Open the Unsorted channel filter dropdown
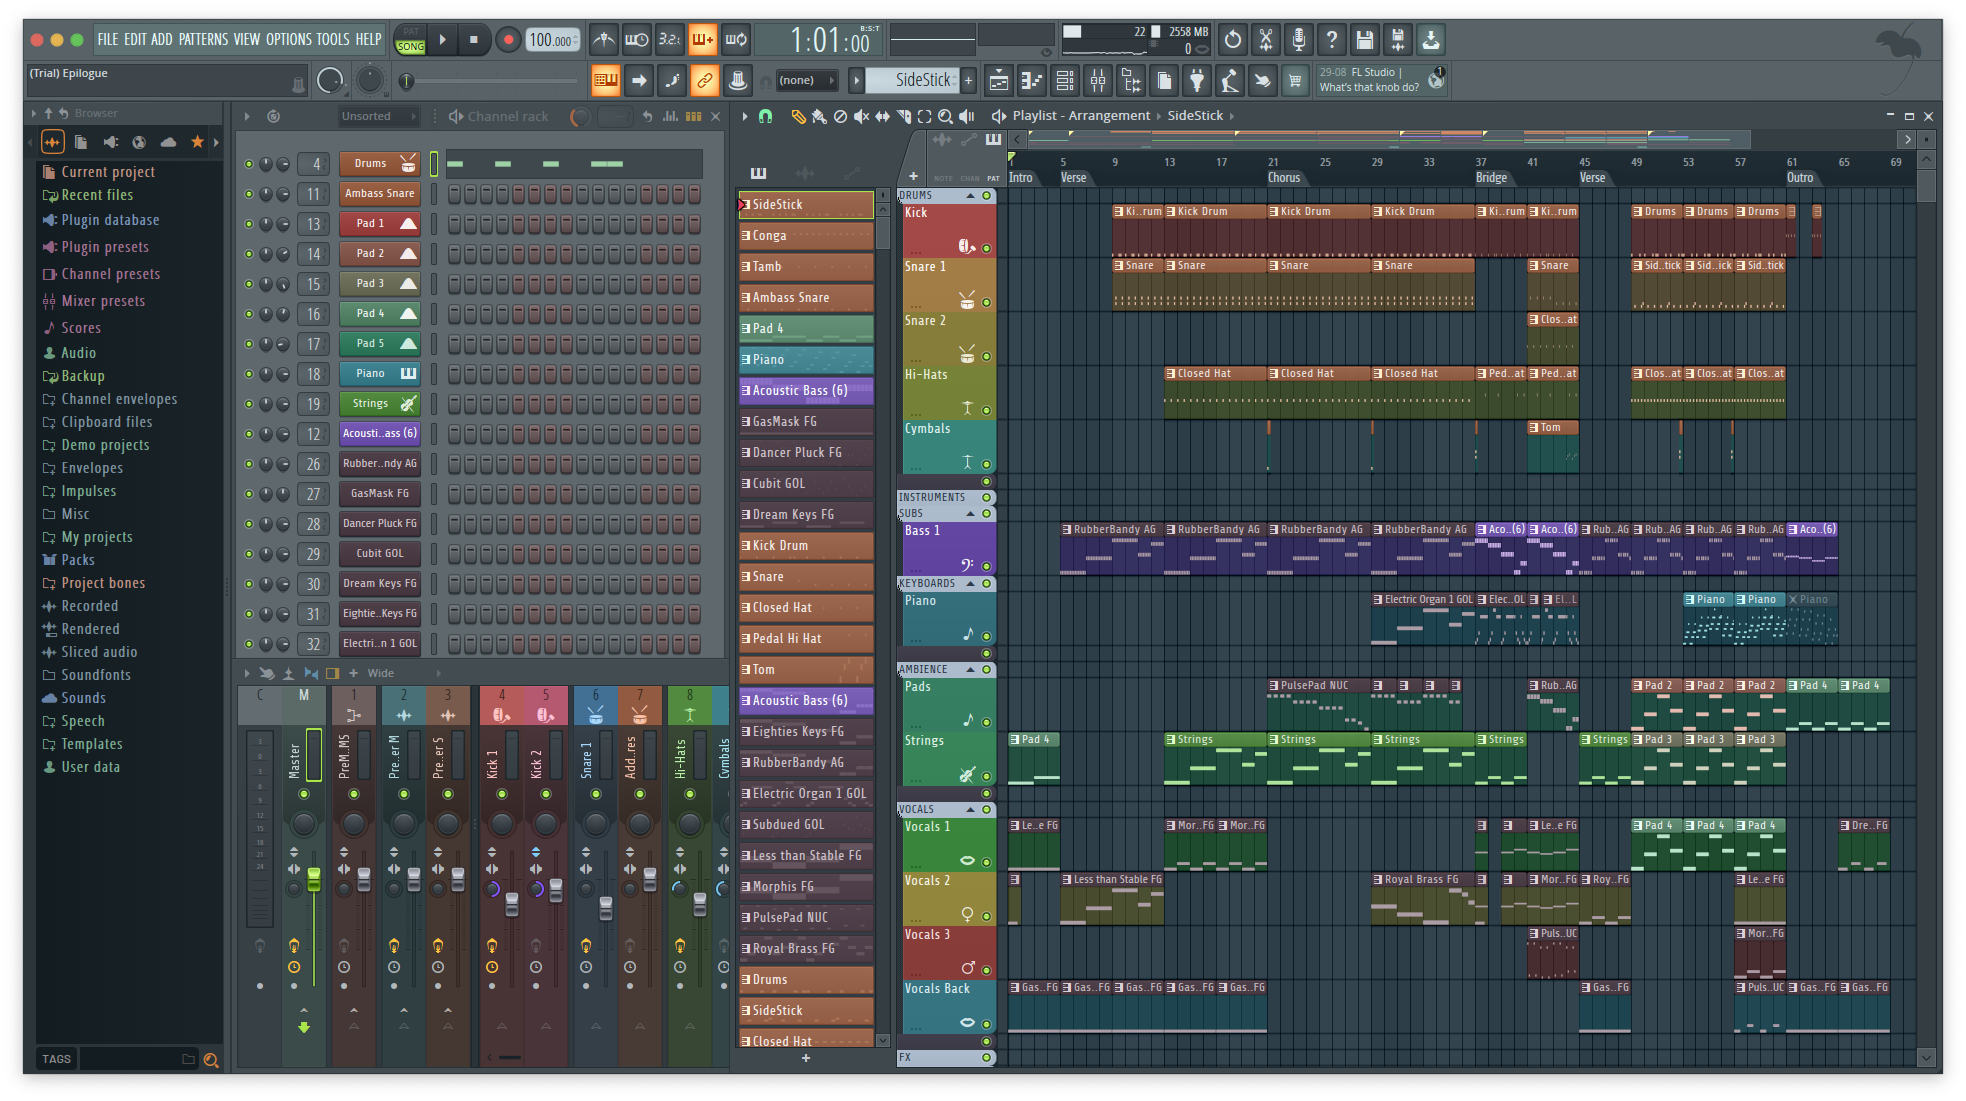 point(378,116)
